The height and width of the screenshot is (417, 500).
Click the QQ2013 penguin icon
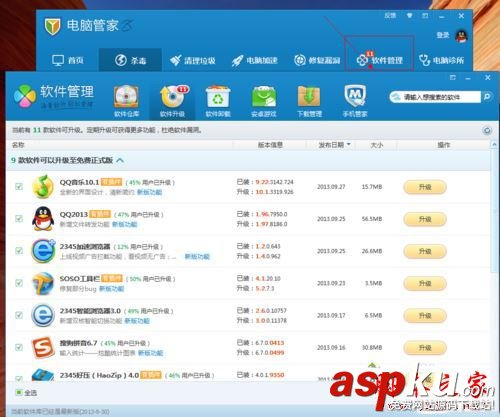click(x=43, y=219)
